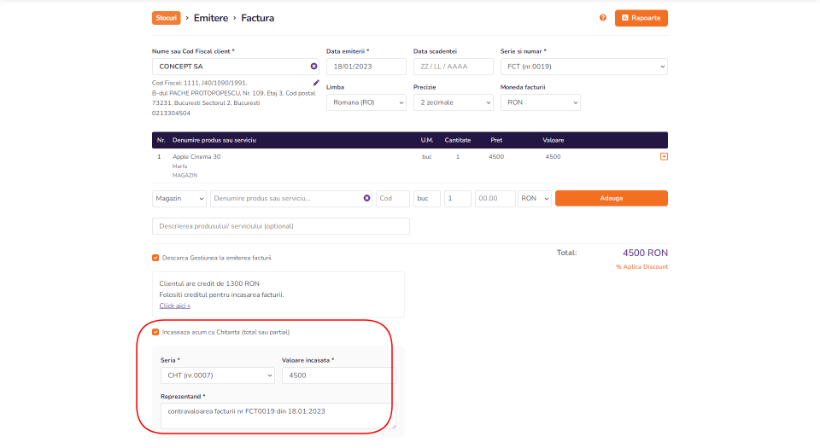Screen dimensions: 820x448
Task: Click the Valoare column header
Action: tap(553, 140)
